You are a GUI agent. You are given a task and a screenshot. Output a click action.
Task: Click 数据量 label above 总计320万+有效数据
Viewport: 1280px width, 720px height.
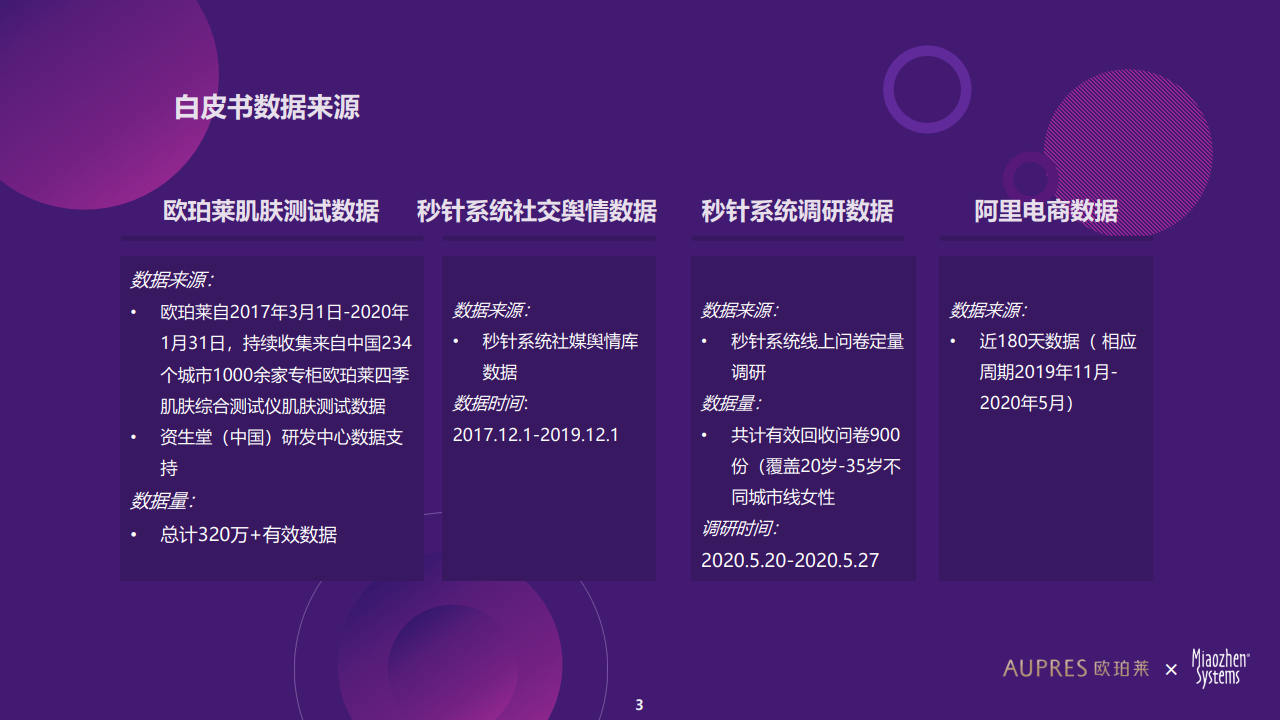pos(162,500)
